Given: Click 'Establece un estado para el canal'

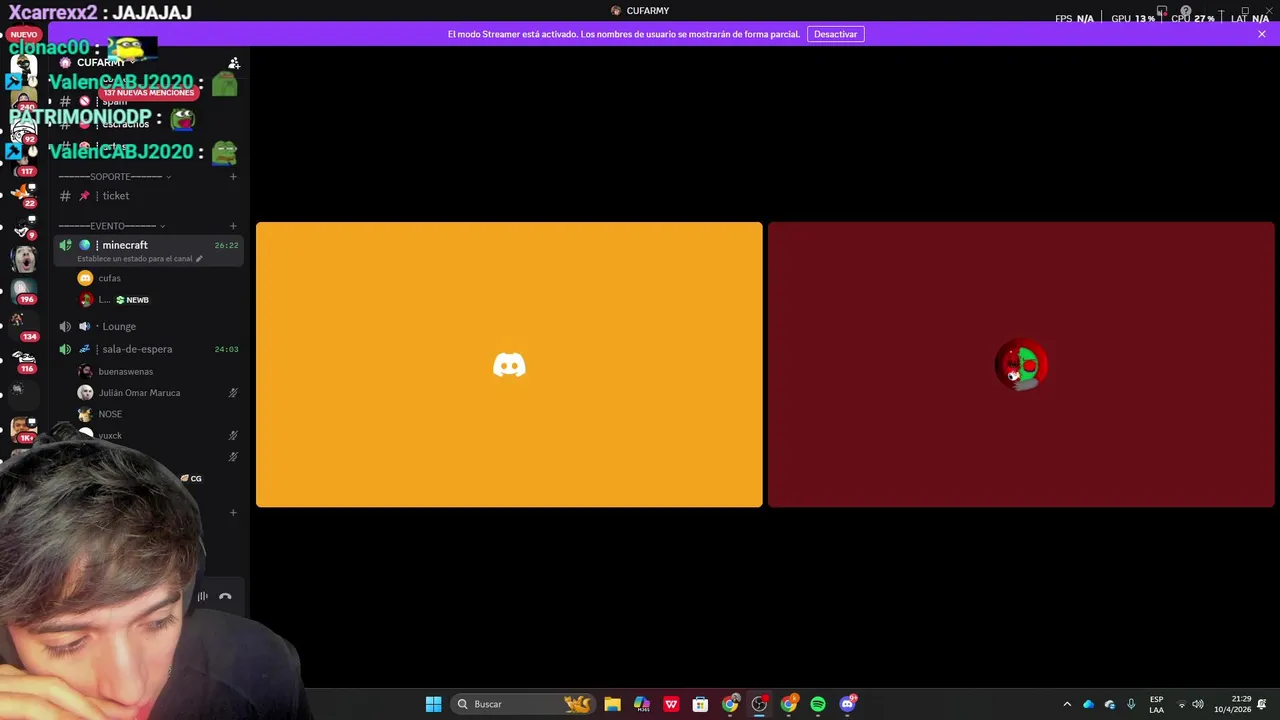Looking at the screenshot, I should 140,259.
